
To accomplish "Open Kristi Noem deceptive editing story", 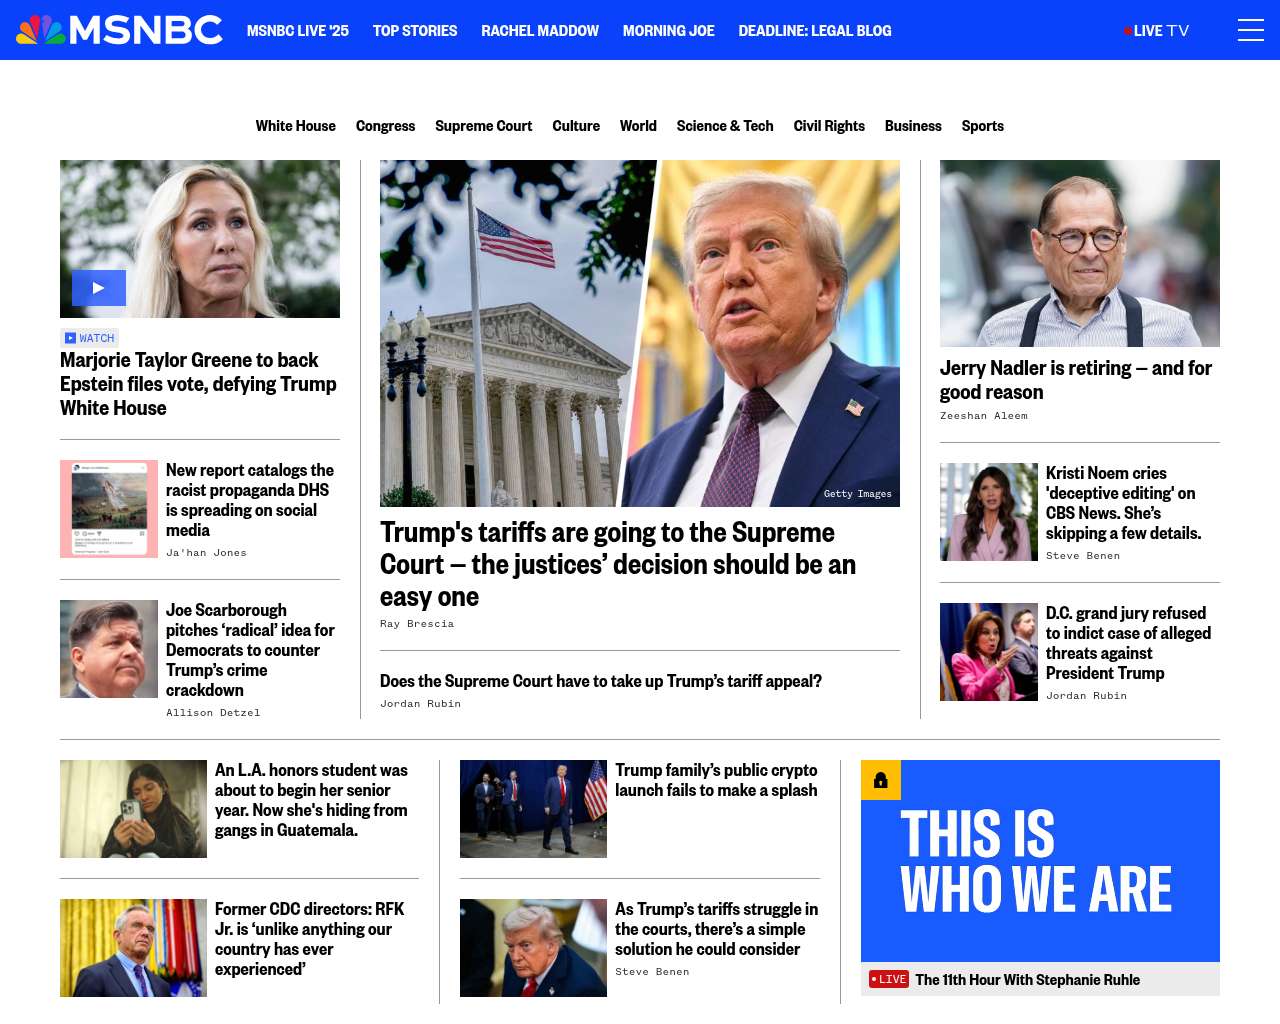I will pos(1124,503).
